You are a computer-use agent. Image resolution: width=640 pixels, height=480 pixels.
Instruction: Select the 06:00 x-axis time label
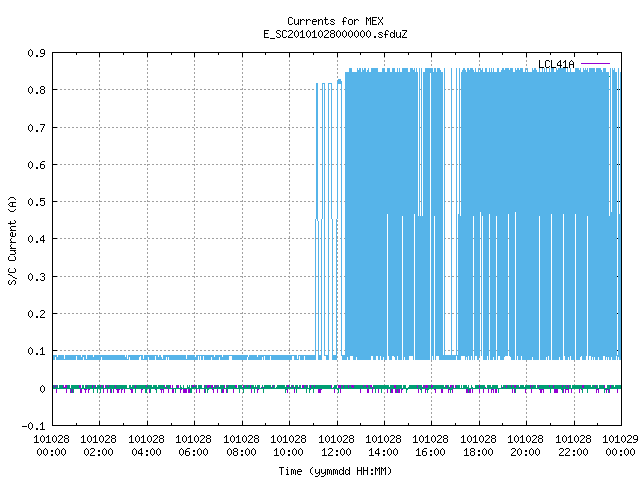click(193, 452)
